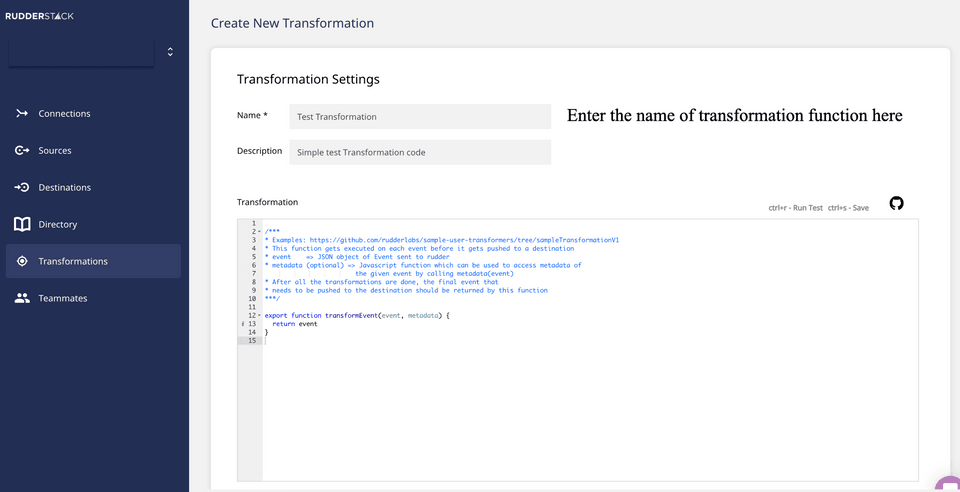The width and height of the screenshot is (960, 492).
Task: Click the 'ctrl+s - Save' hint
Action: [x=849, y=208]
